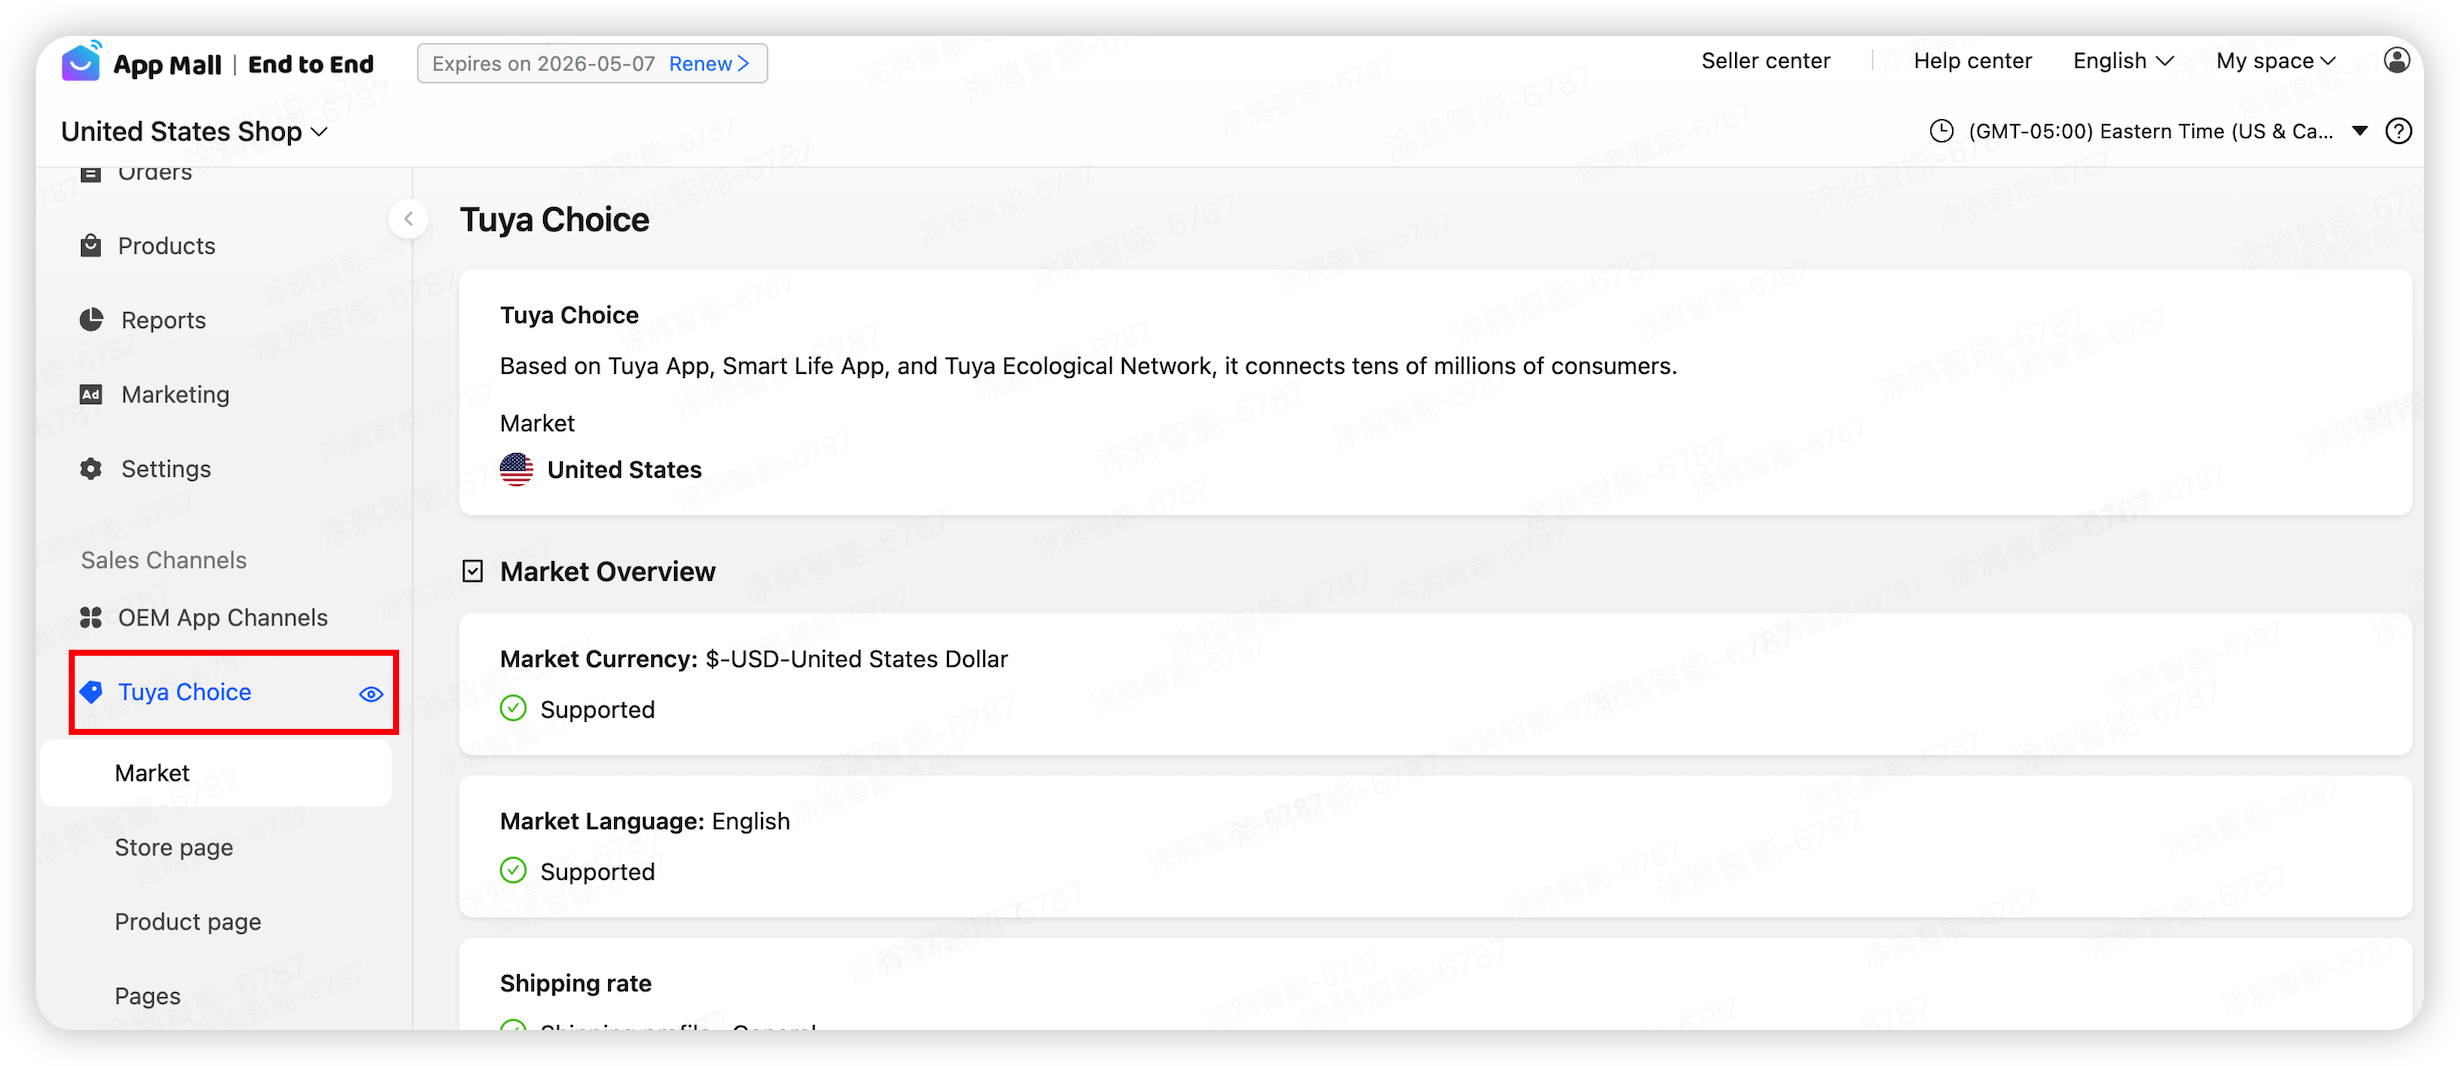Open the United States Shop dropdown
This screenshot has width=2460, height=1066.
tap(194, 132)
